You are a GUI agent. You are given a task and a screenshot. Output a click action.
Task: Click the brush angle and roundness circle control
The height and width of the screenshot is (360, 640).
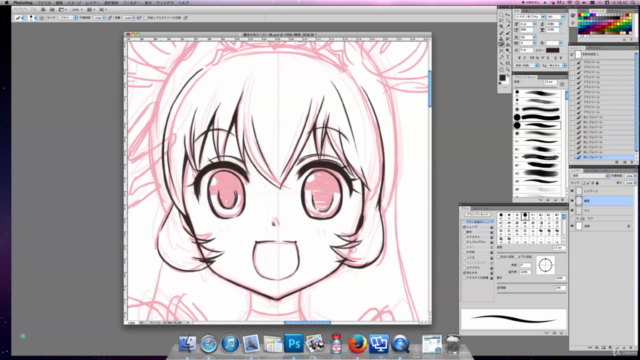click(546, 265)
